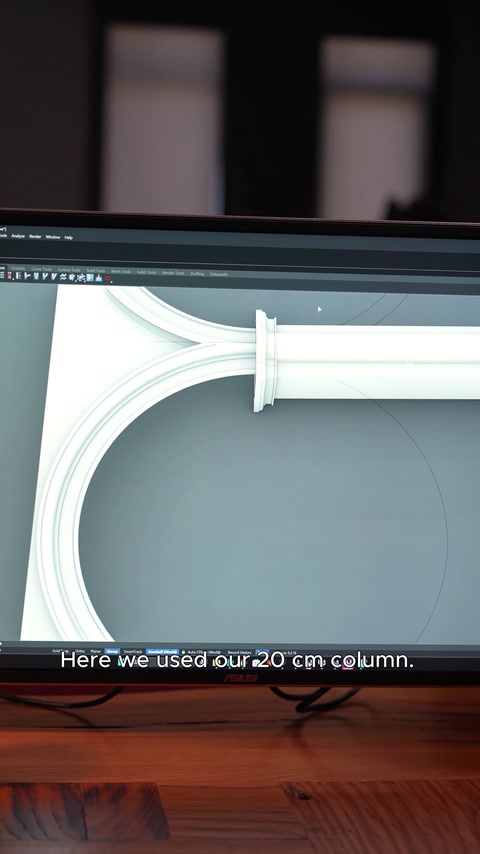Click the blue cleaning-brush toolbar icon
The width and height of the screenshot is (480, 854).
coord(99,278)
